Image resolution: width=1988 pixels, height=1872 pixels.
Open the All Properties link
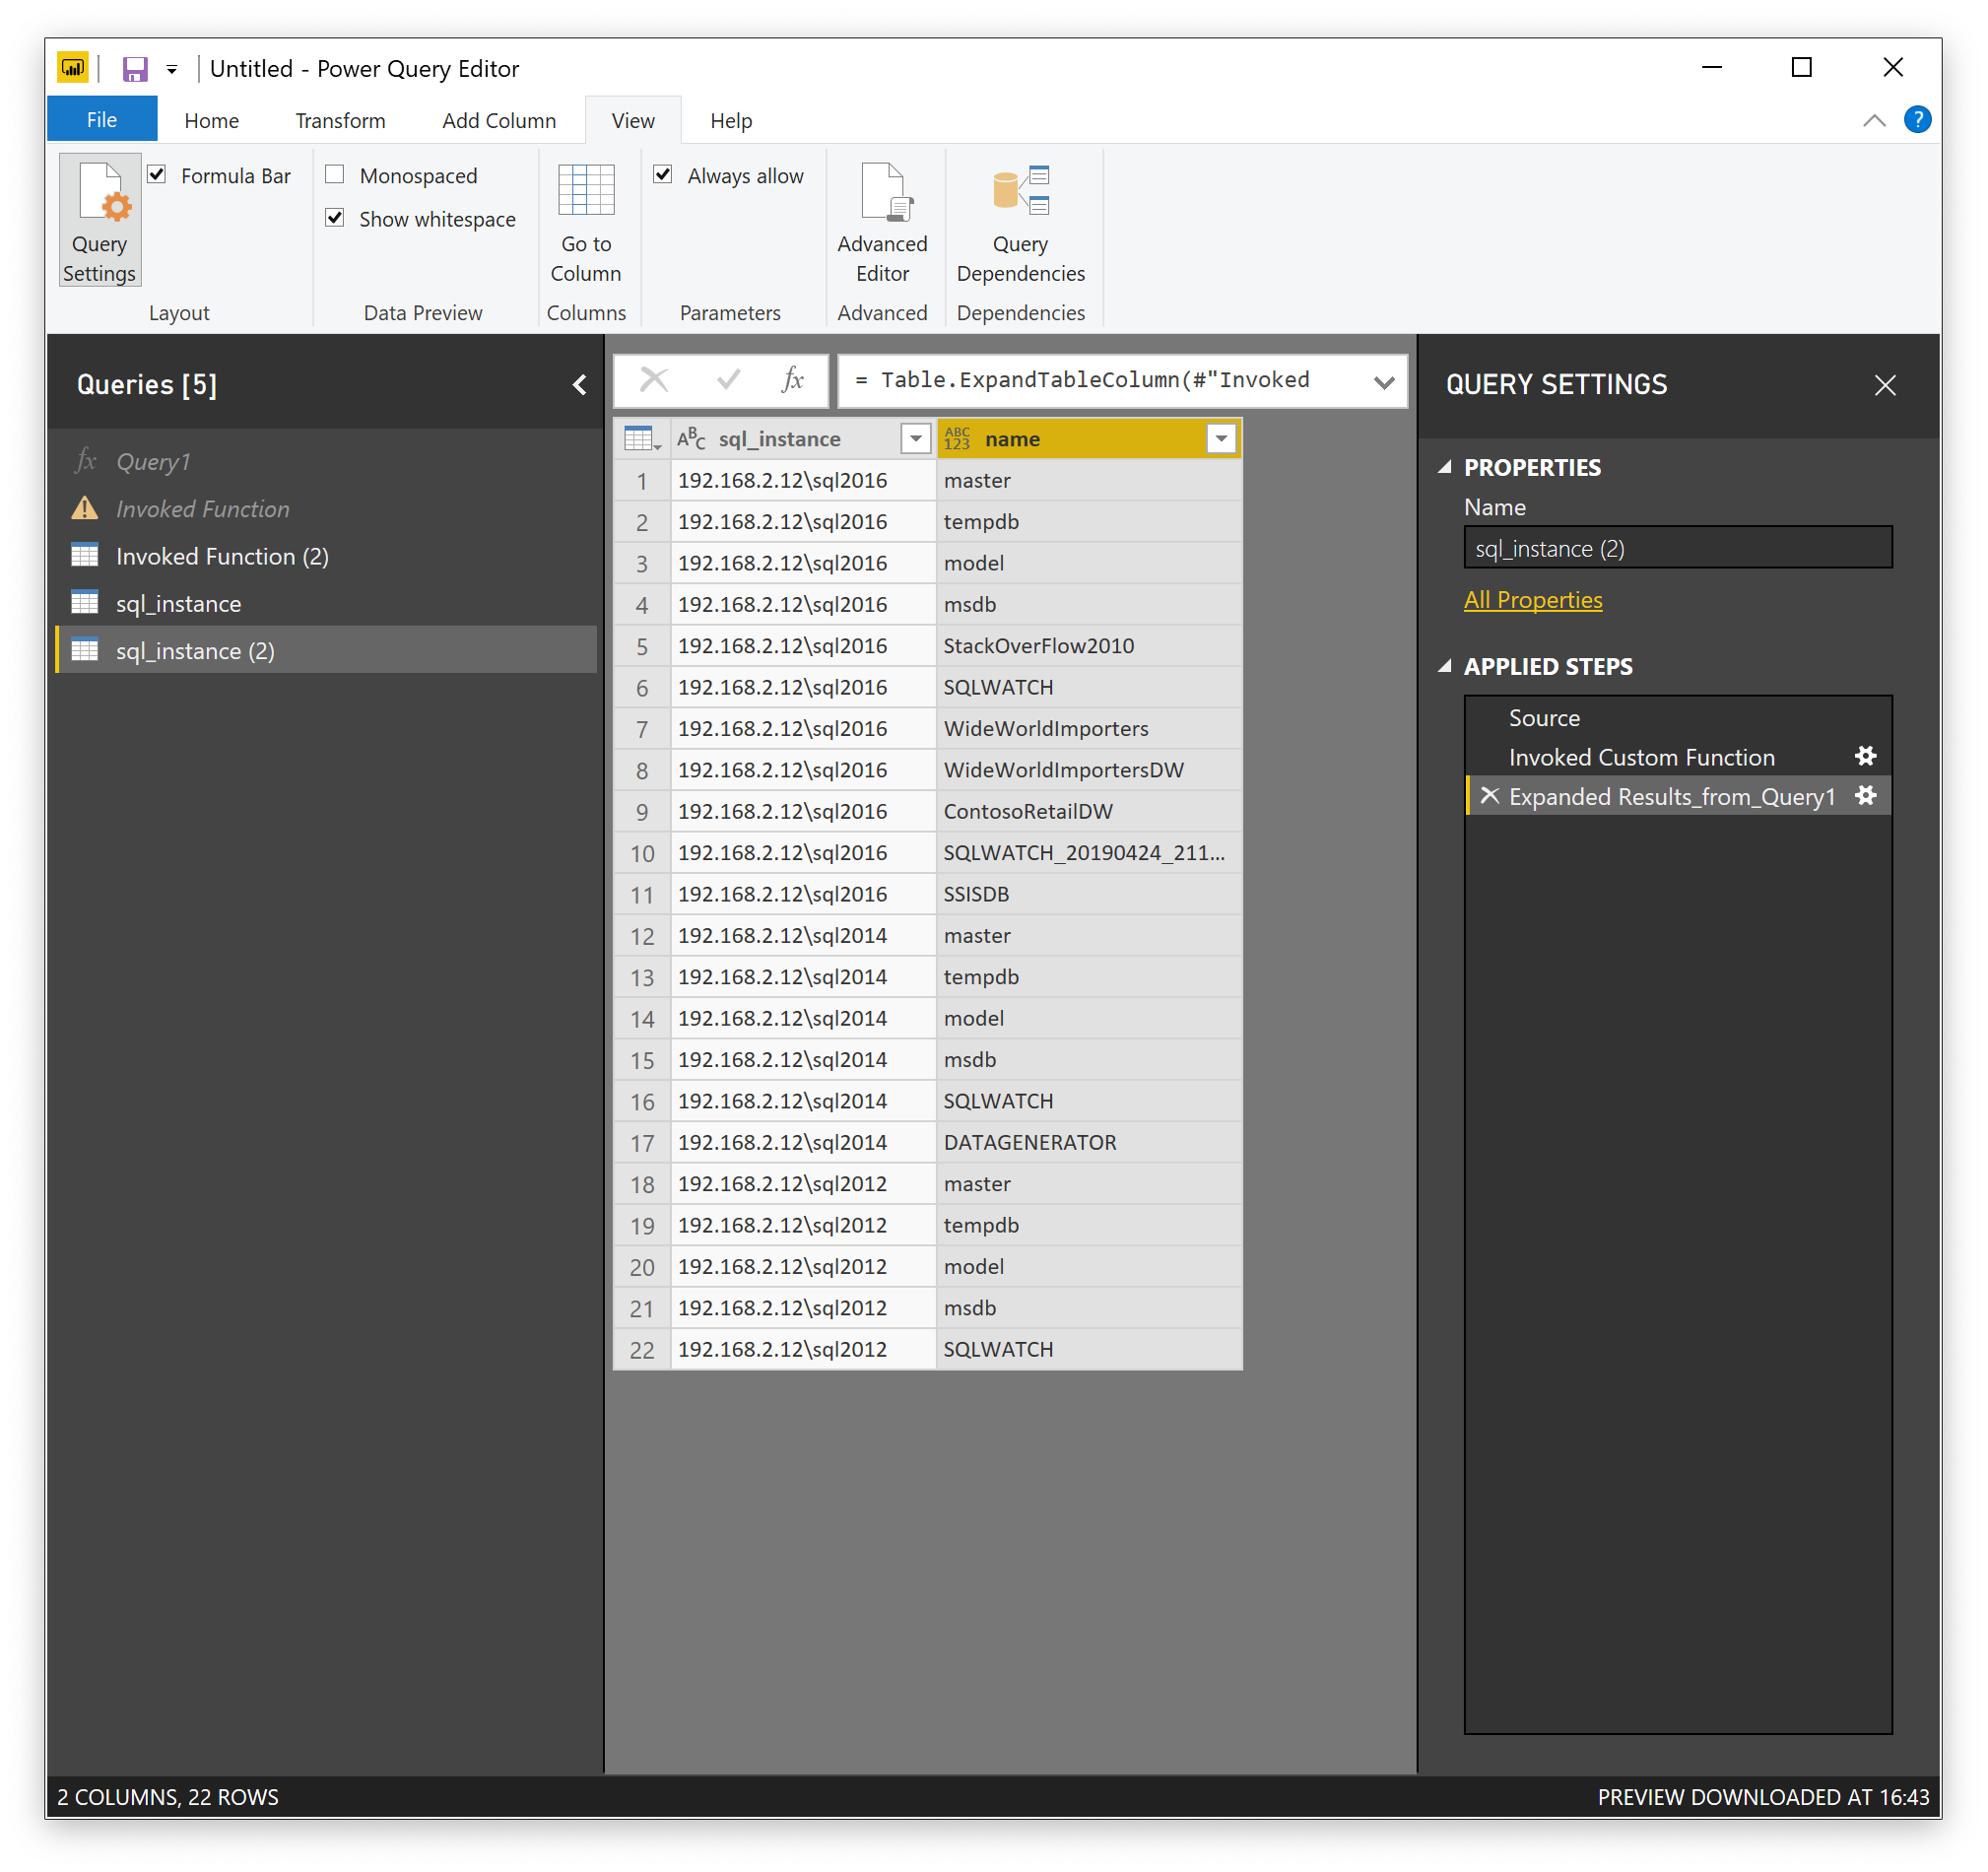click(x=1533, y=600)
